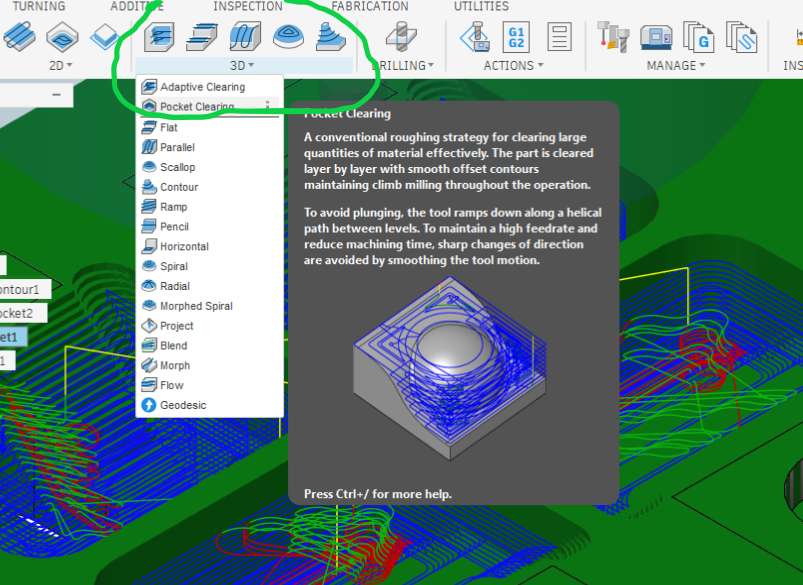803x585 pixels.
Task: Open the TURNING ribbon tab
Action: pyautogui.click(x=38, y=6)
